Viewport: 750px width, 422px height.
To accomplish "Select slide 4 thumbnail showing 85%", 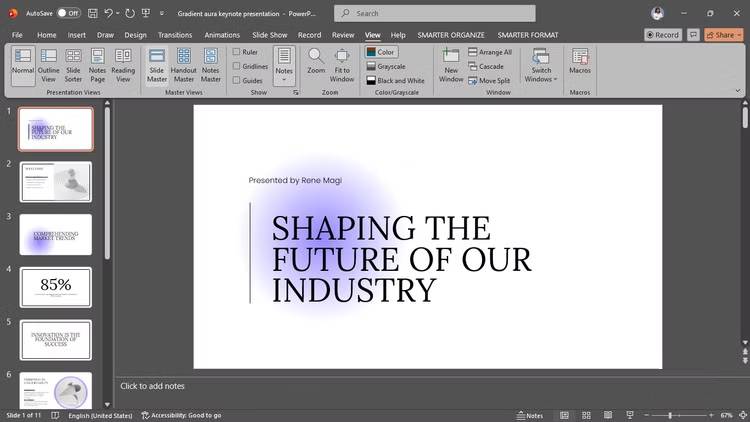I will 56,287.
